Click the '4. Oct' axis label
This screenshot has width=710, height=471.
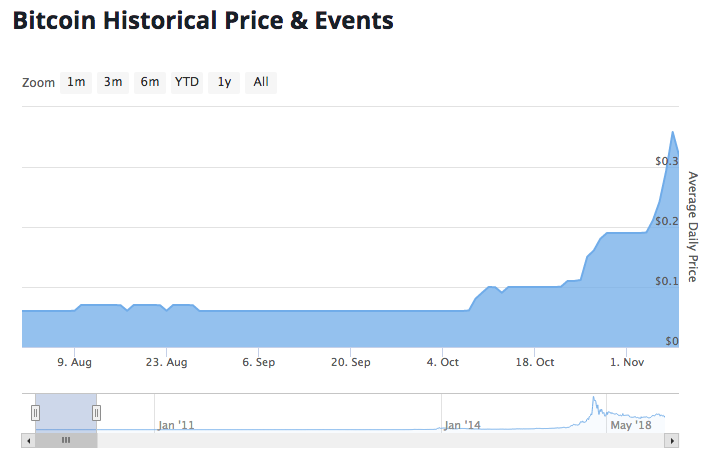click(x=442, y=362)
